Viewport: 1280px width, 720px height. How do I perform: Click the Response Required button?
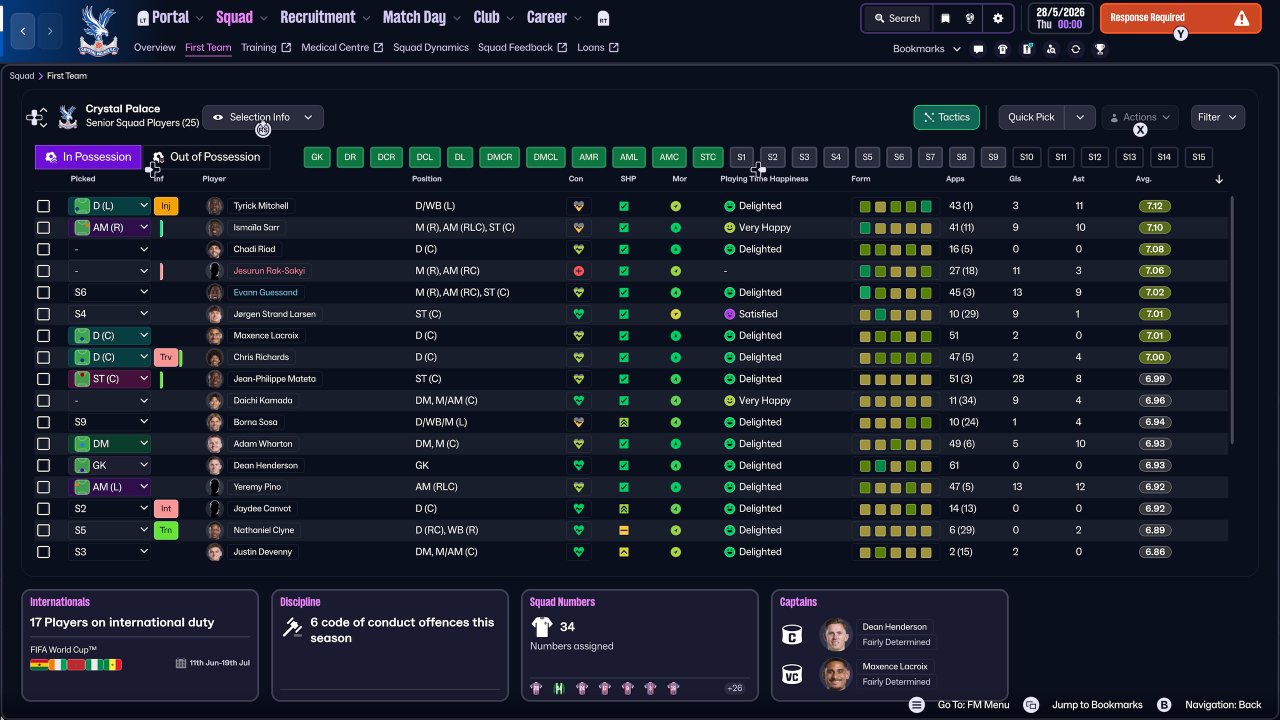click(1179, 18)
